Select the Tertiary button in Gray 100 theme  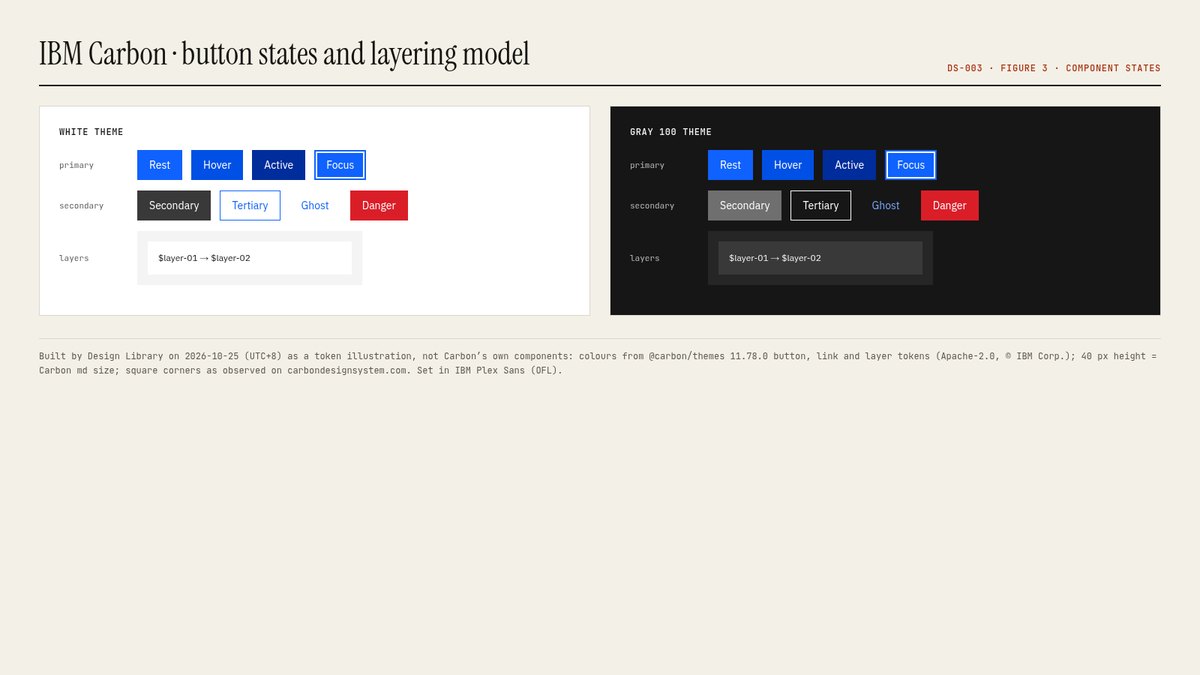click(x=821, y=206)
